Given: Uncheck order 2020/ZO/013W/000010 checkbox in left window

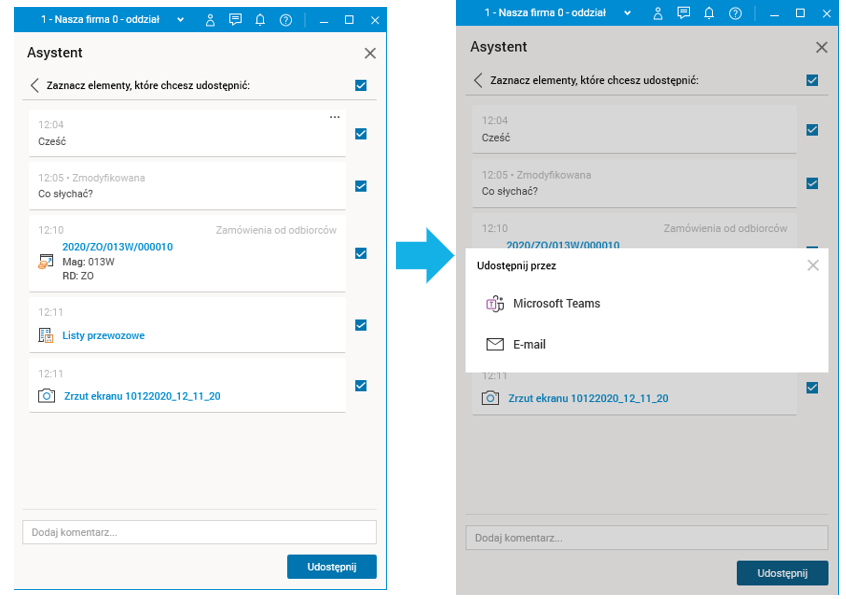Looking at the screenshot, I should click(x=361, y=254).
